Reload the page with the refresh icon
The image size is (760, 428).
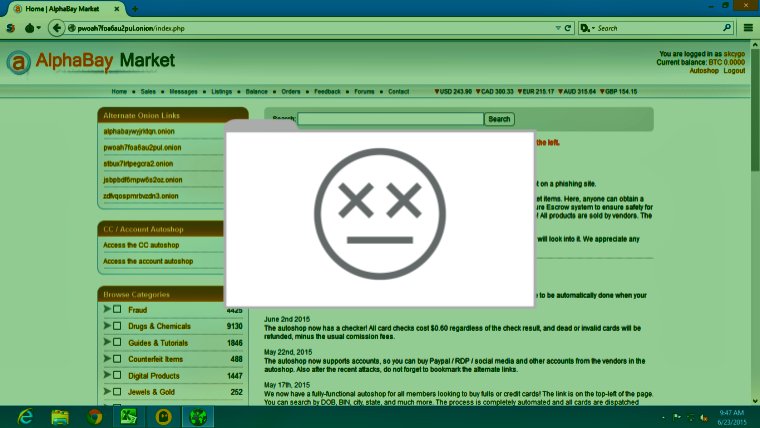click(x=568, y=28)
